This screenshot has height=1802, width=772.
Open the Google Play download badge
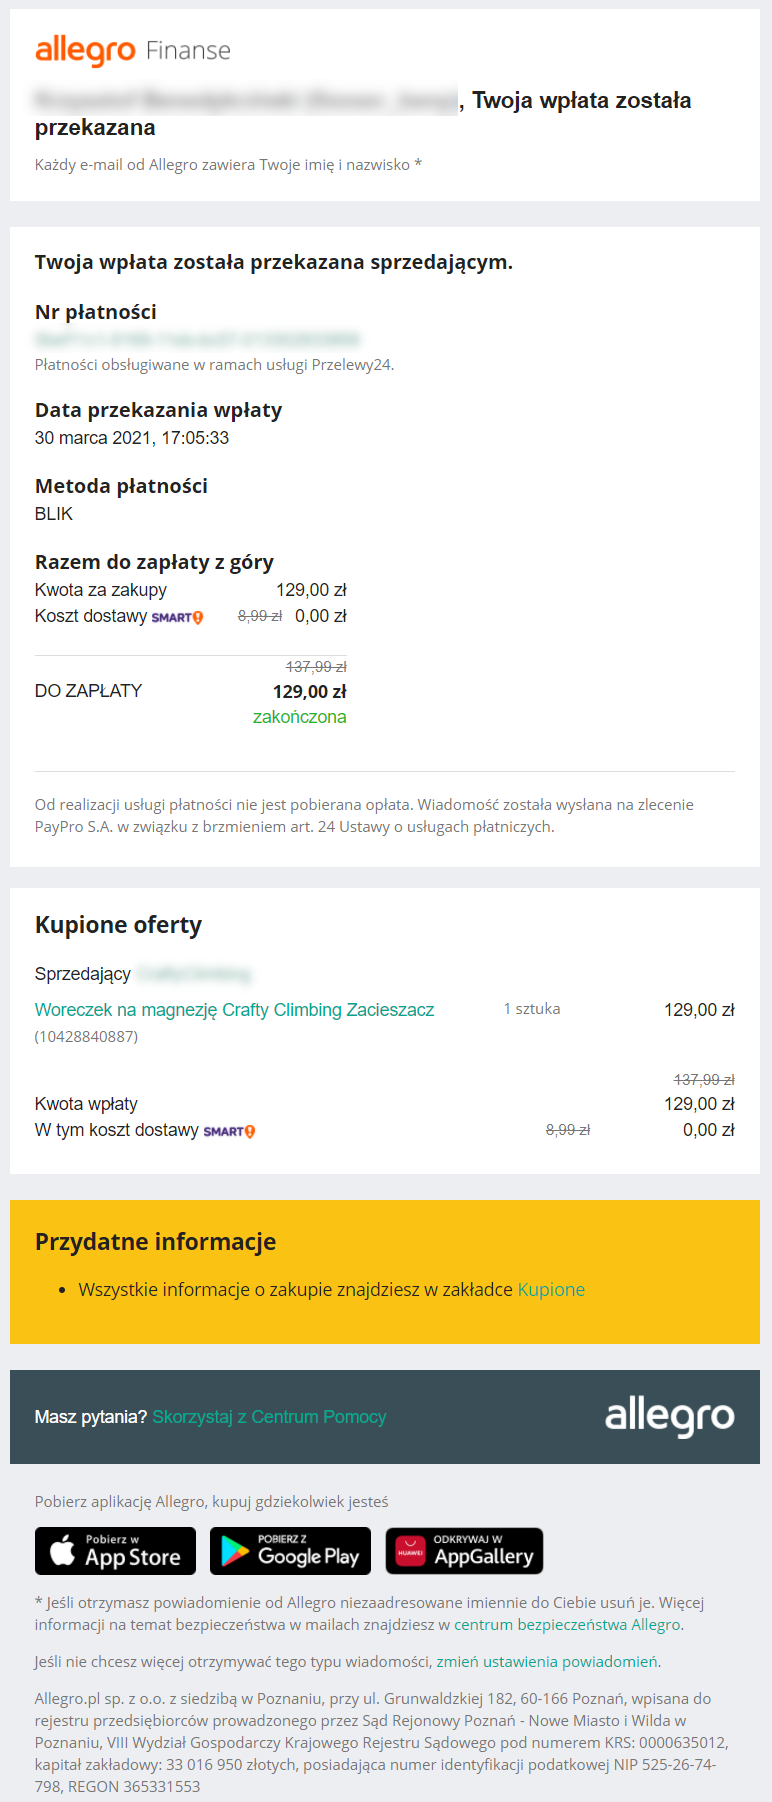(x=290, y=1551)
